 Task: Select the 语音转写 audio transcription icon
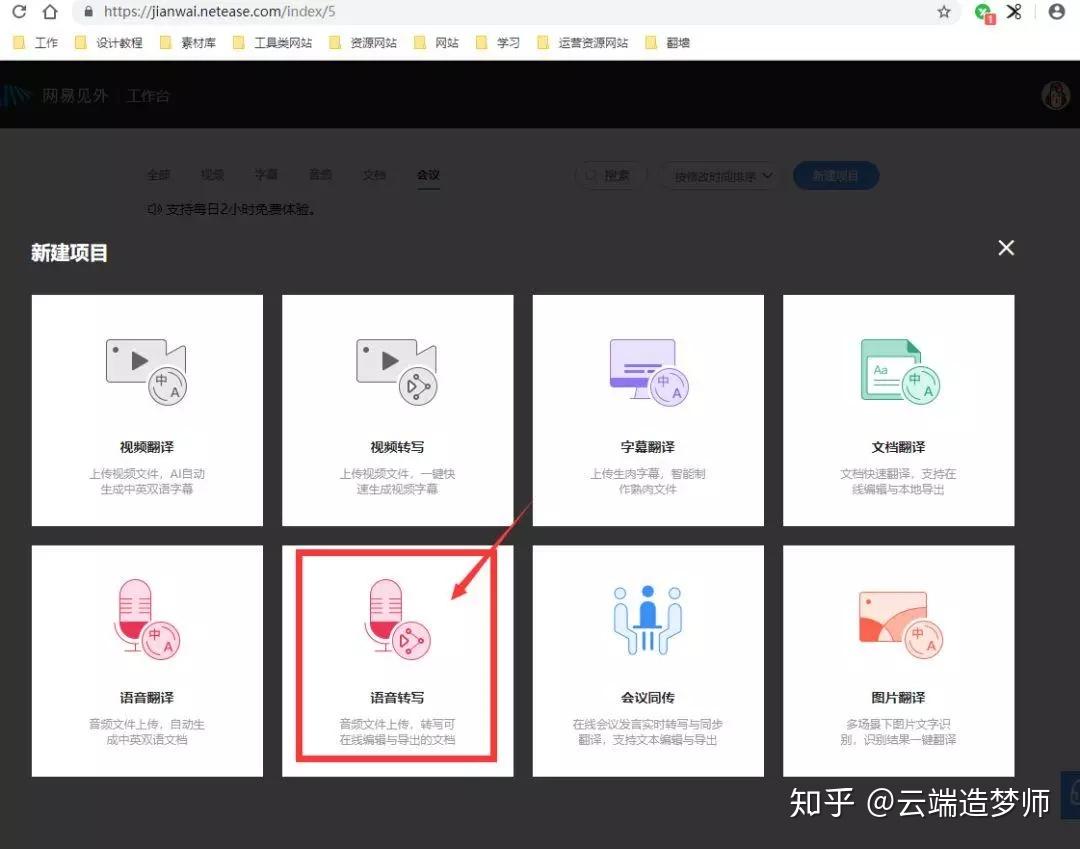coord(397,621)
